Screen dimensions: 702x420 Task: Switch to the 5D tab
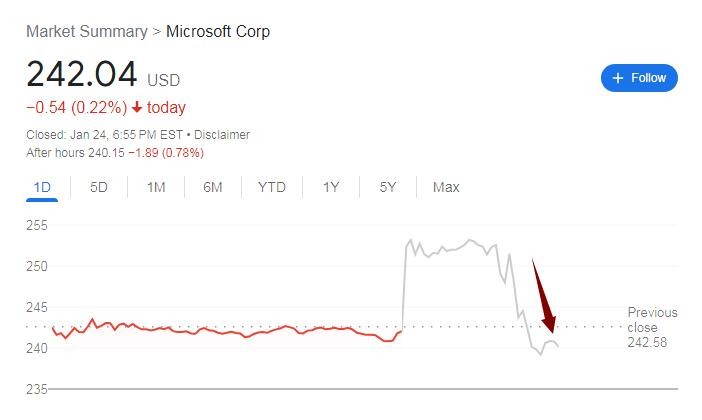click(x=99, y=187)
